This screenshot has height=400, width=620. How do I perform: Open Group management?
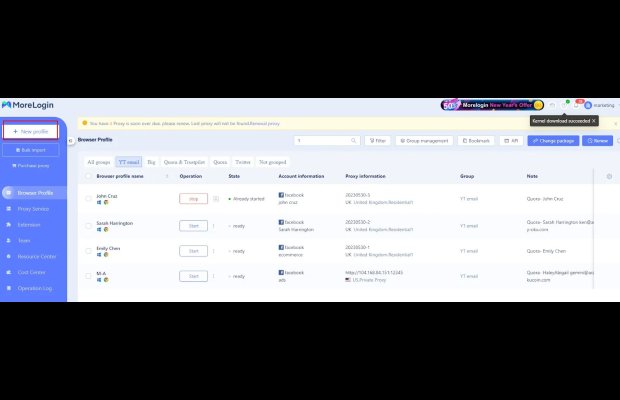coord(424,141)
